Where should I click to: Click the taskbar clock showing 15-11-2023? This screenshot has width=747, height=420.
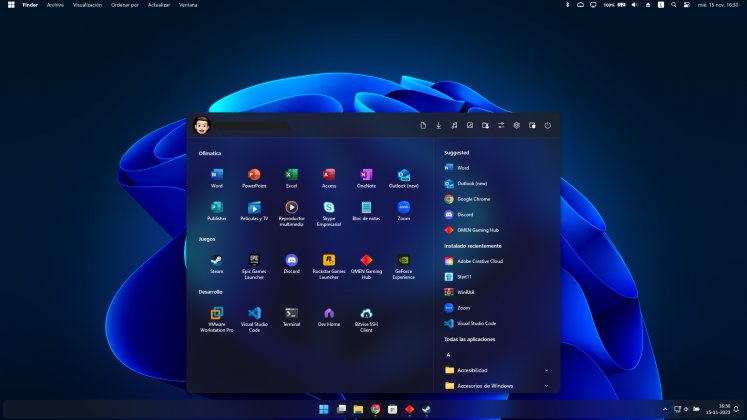click(718, 409)
